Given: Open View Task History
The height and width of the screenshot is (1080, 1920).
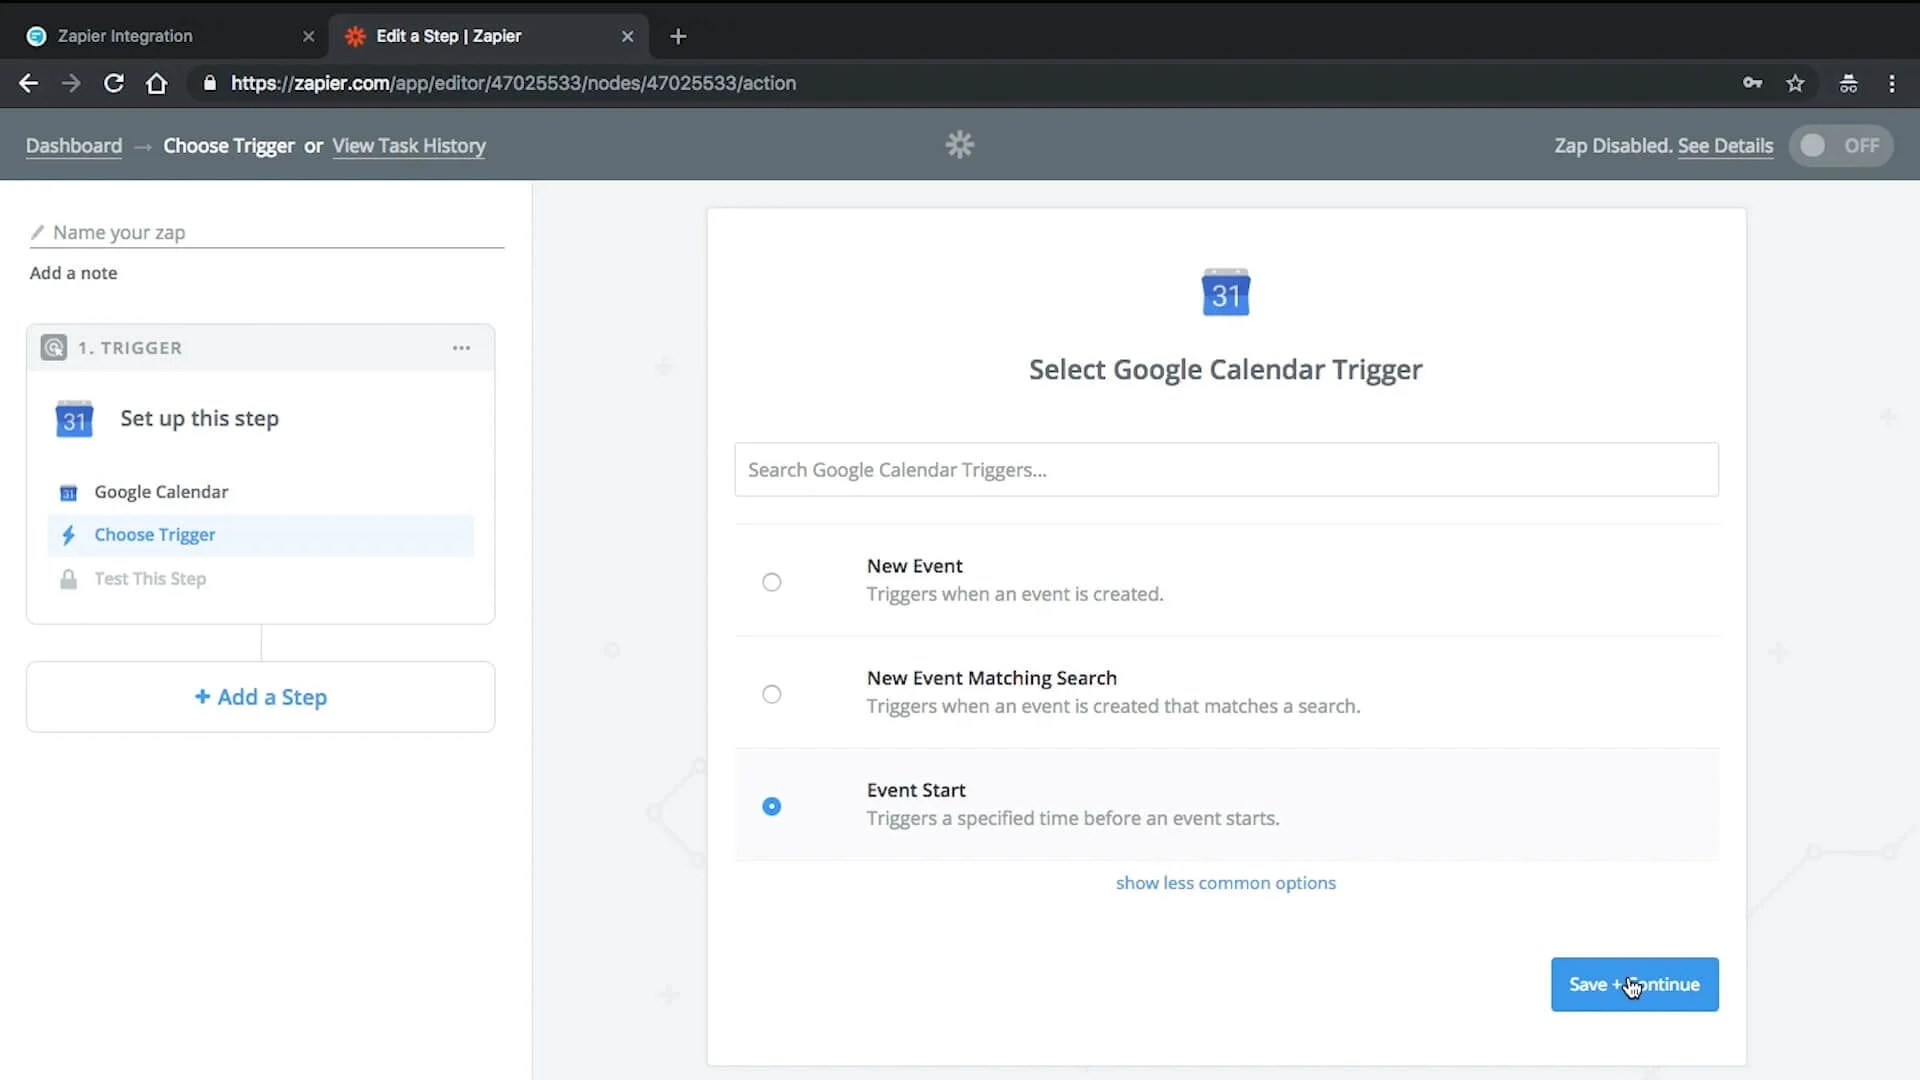Looking at the screenshot, I should click(x=409, y=146).
